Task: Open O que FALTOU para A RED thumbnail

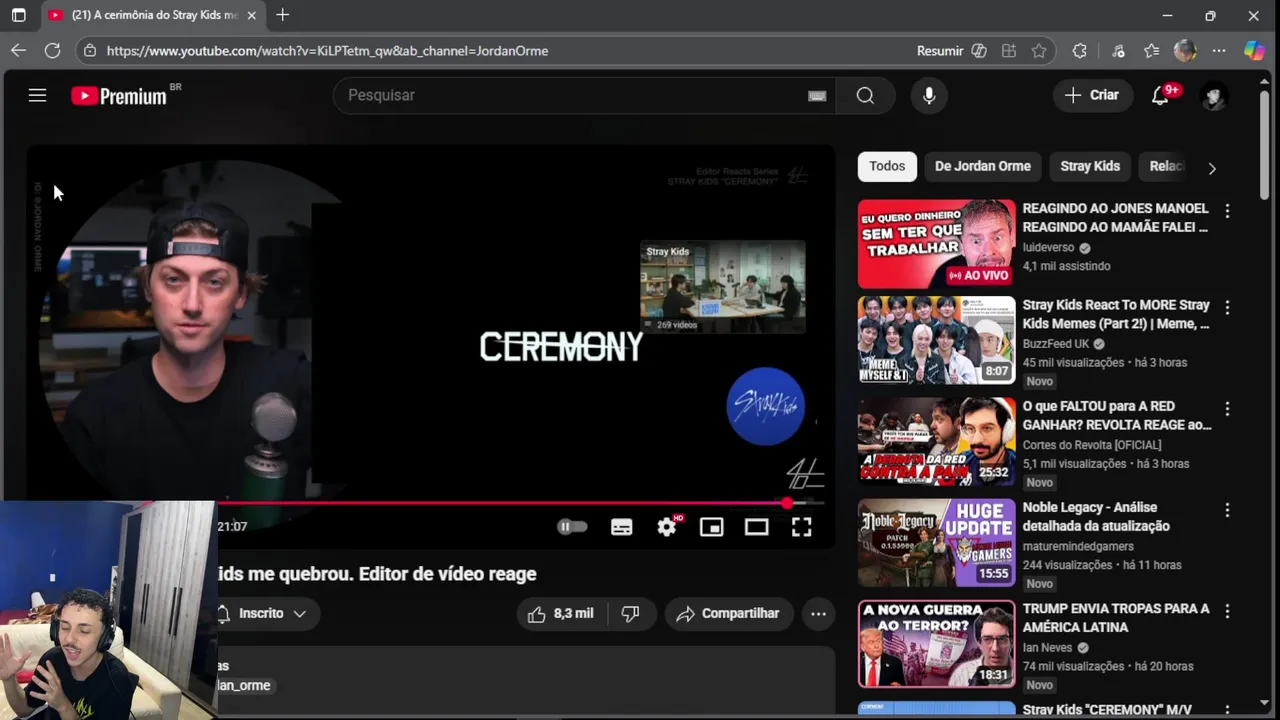Action: tap(936, 441)
